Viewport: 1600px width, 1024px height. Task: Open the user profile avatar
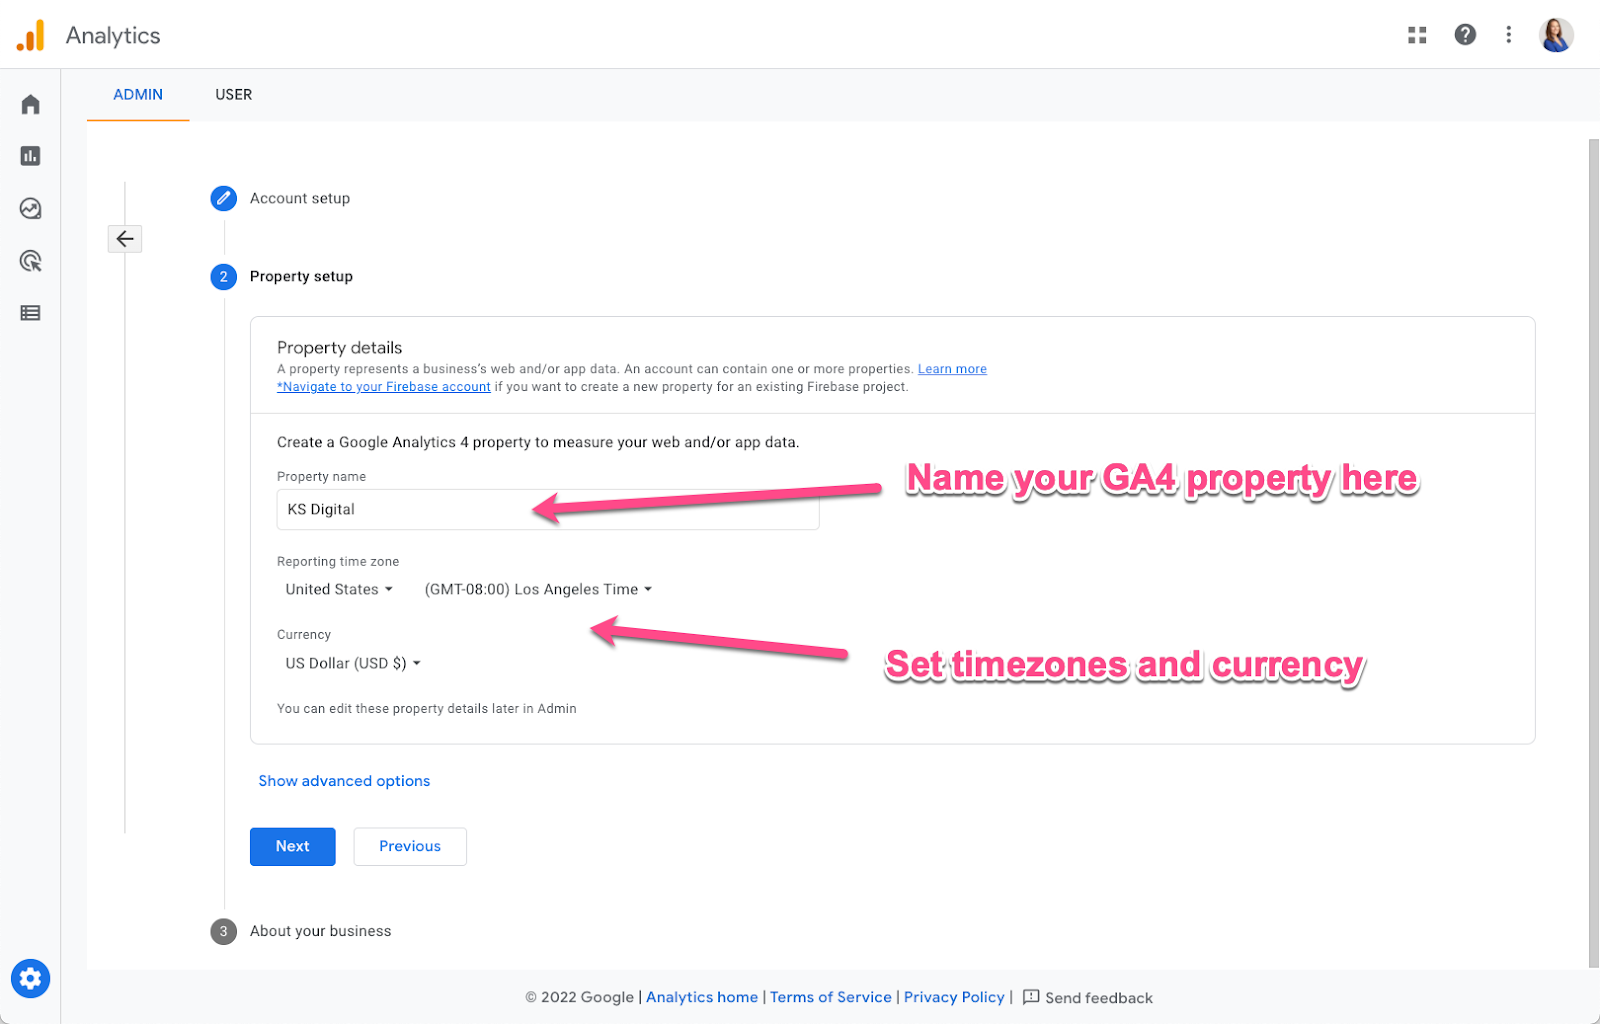1556,35
